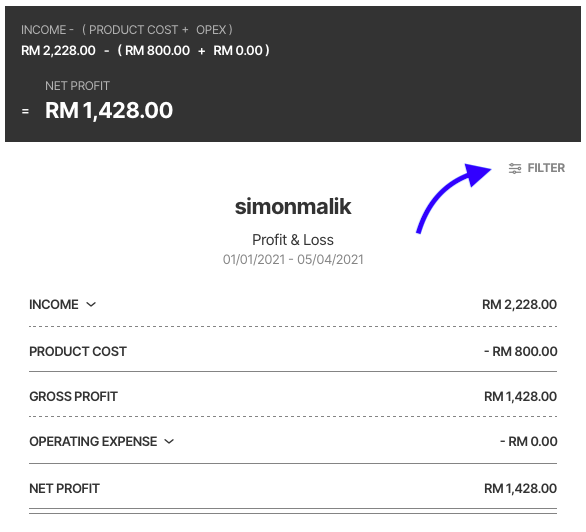
Task: Click the operating expense amount - RM 0.00
Action: (x=529, y=442)
